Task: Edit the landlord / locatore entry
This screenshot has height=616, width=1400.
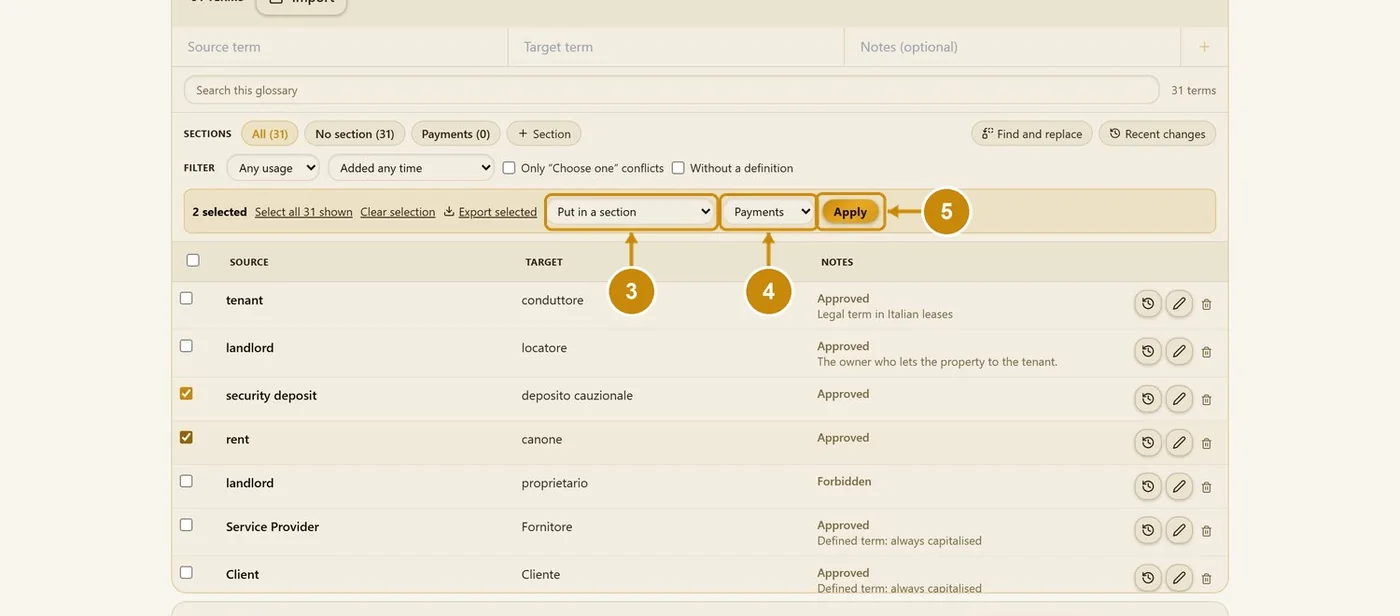Action: point(1179,352)
